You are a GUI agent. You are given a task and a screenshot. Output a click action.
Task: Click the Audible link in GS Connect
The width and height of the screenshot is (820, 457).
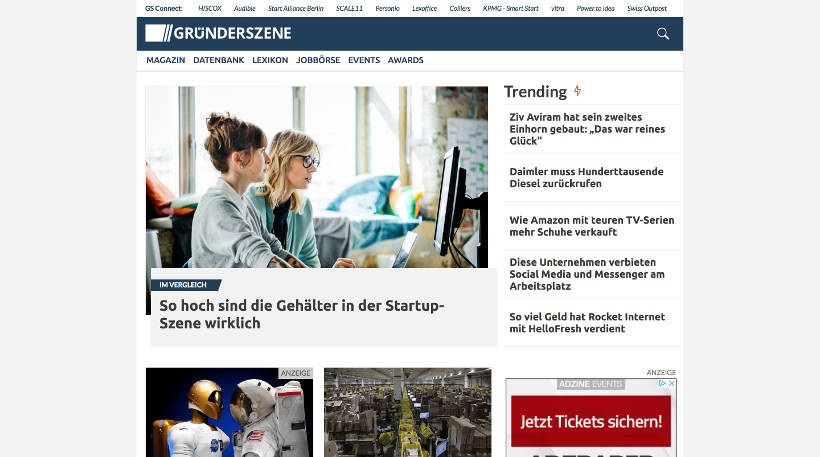pos(244,8)
